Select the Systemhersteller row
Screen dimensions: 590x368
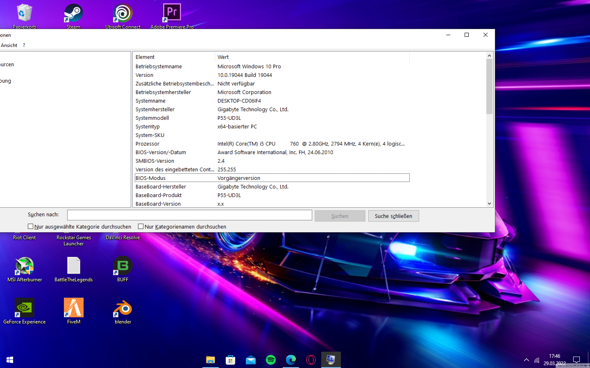[272, 109]
